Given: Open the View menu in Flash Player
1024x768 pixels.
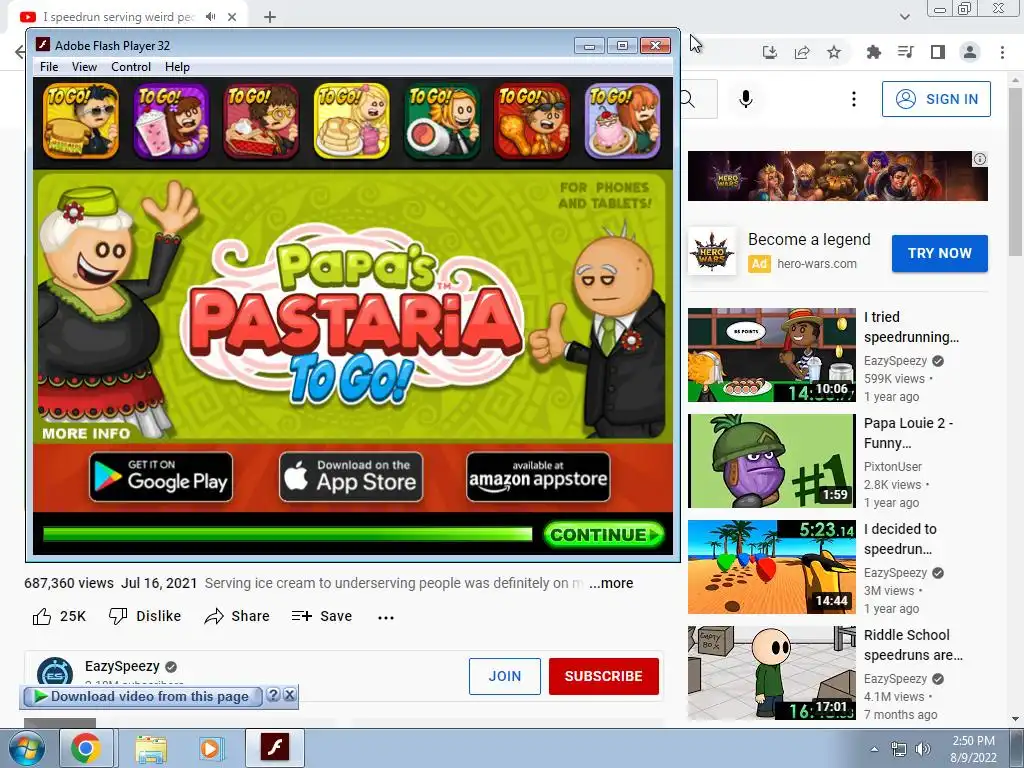Looking at the screenshot, I should coord(84,67).
